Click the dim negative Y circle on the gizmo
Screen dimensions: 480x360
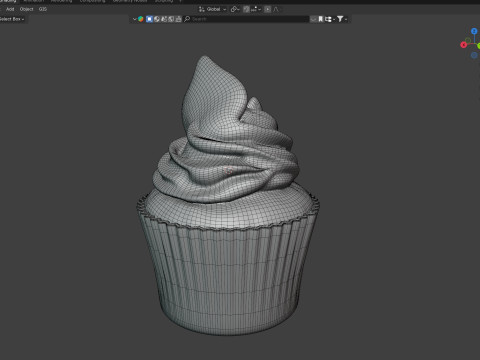(x=468, y=40)
